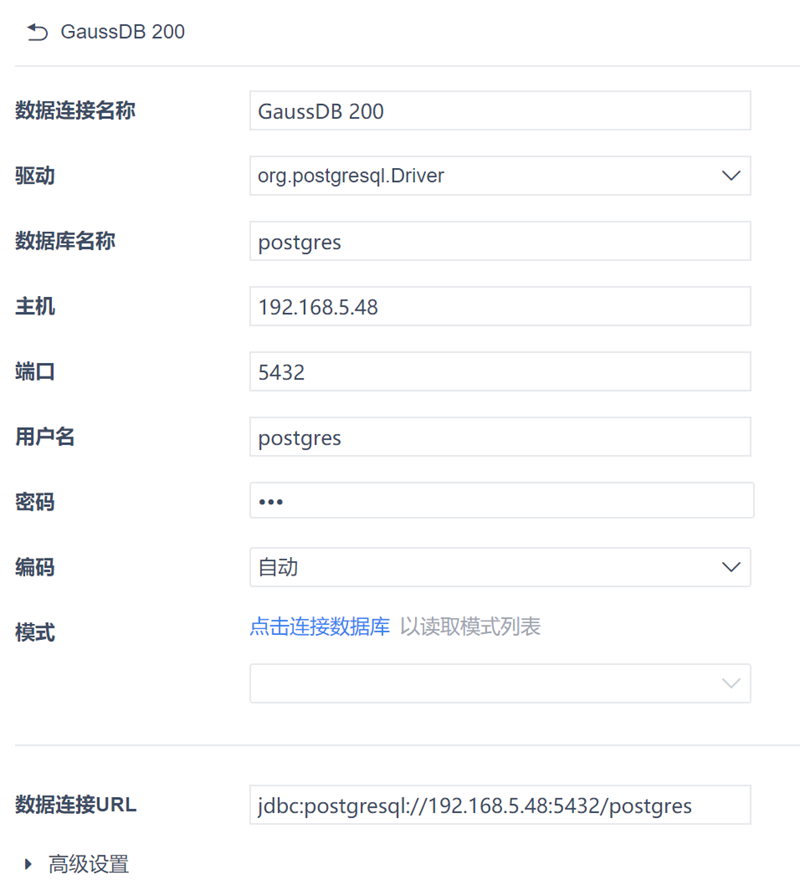
Task: Click the GaussDB 200 page title
Action: point(123,32)
